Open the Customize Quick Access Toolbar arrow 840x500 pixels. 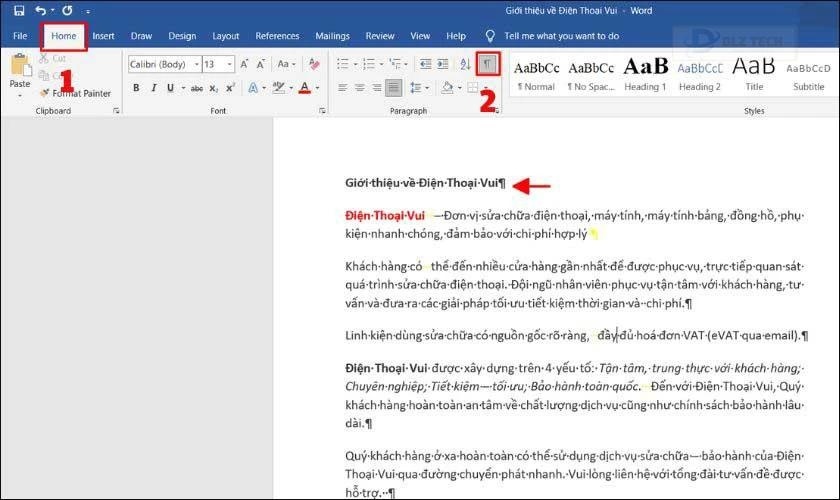pos(88,11)
